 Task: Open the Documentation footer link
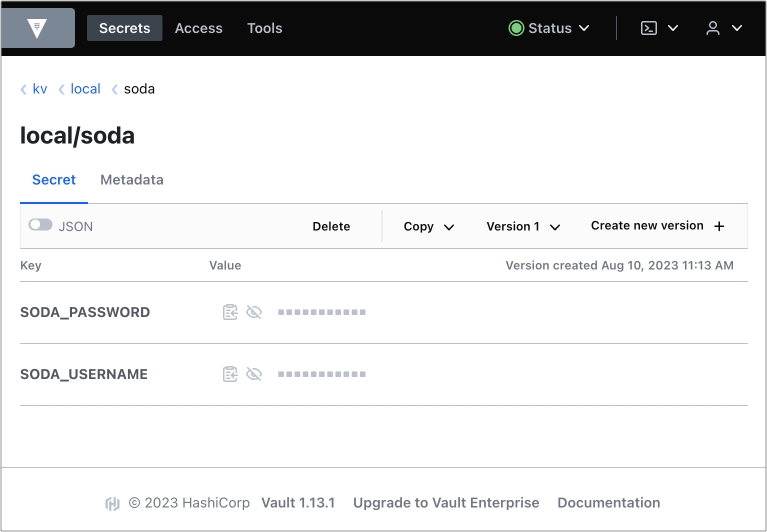608,503
